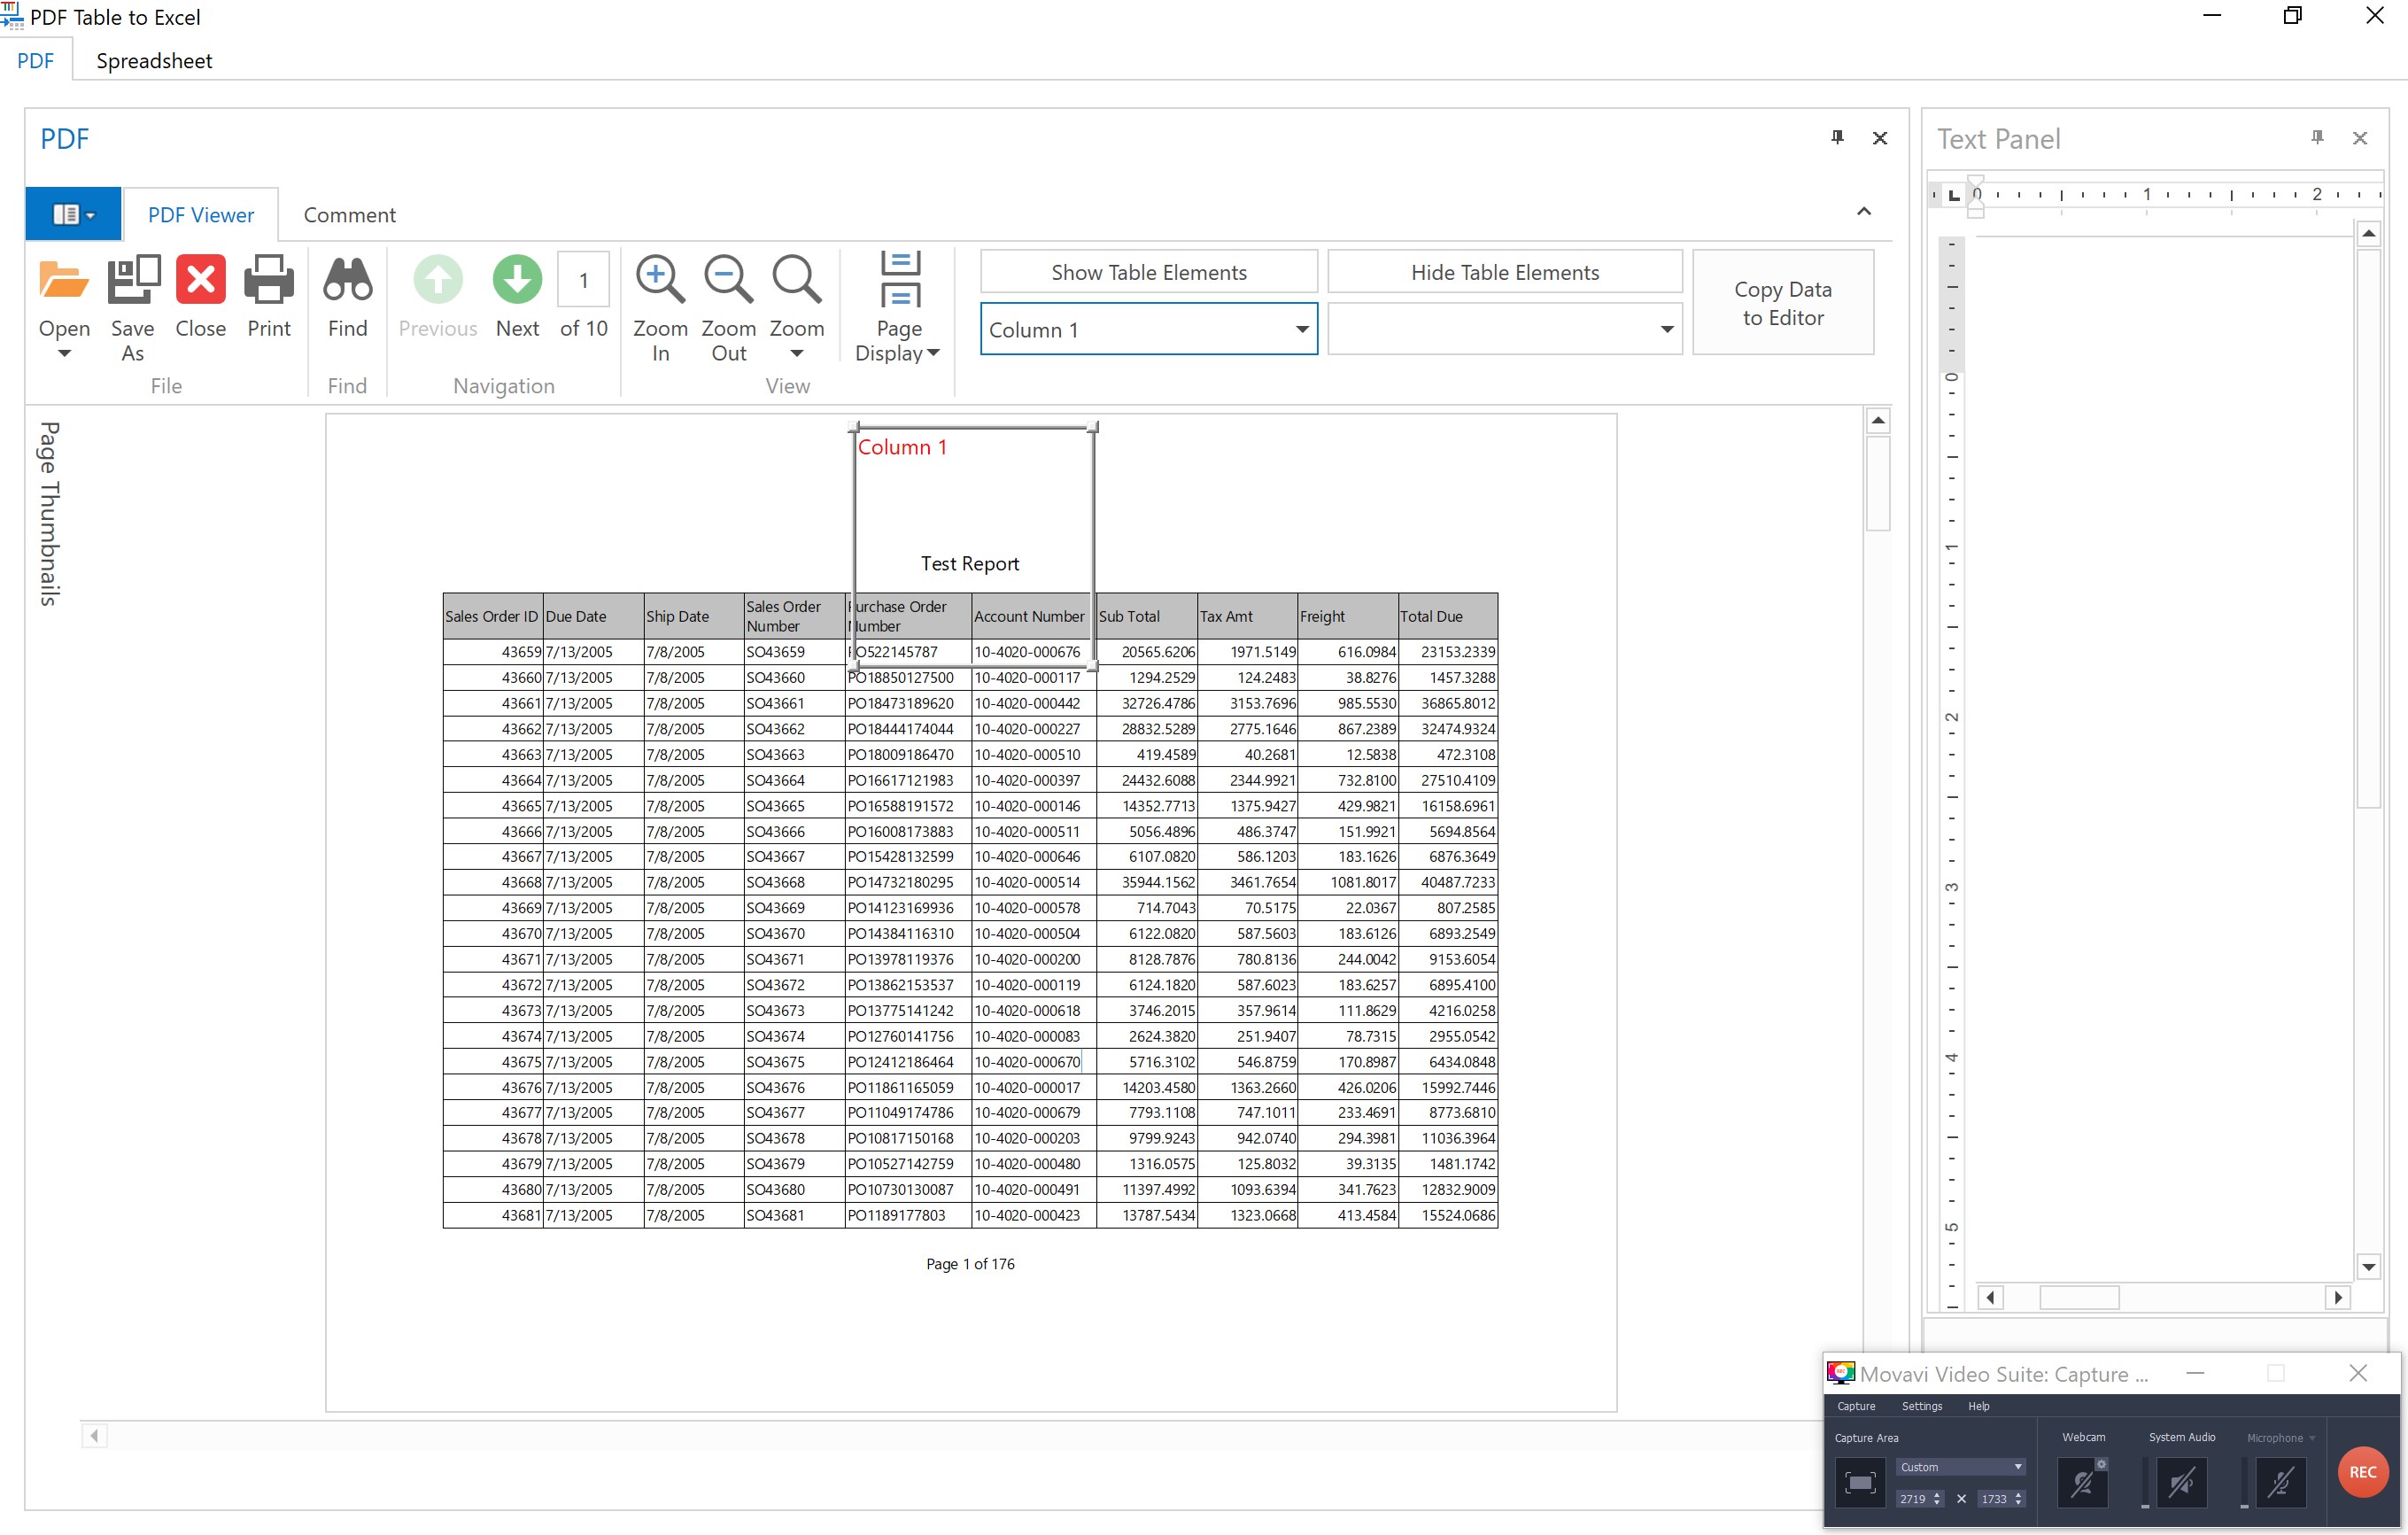The height and width of the screenshot is (1535, 2408).
Task: Go to Next page with green arrow
Action: tap(517, 281)
